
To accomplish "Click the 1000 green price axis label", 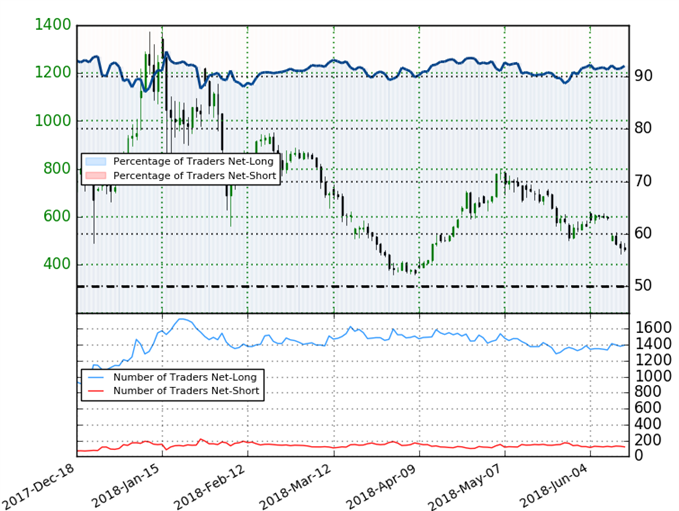I will 53,121.
